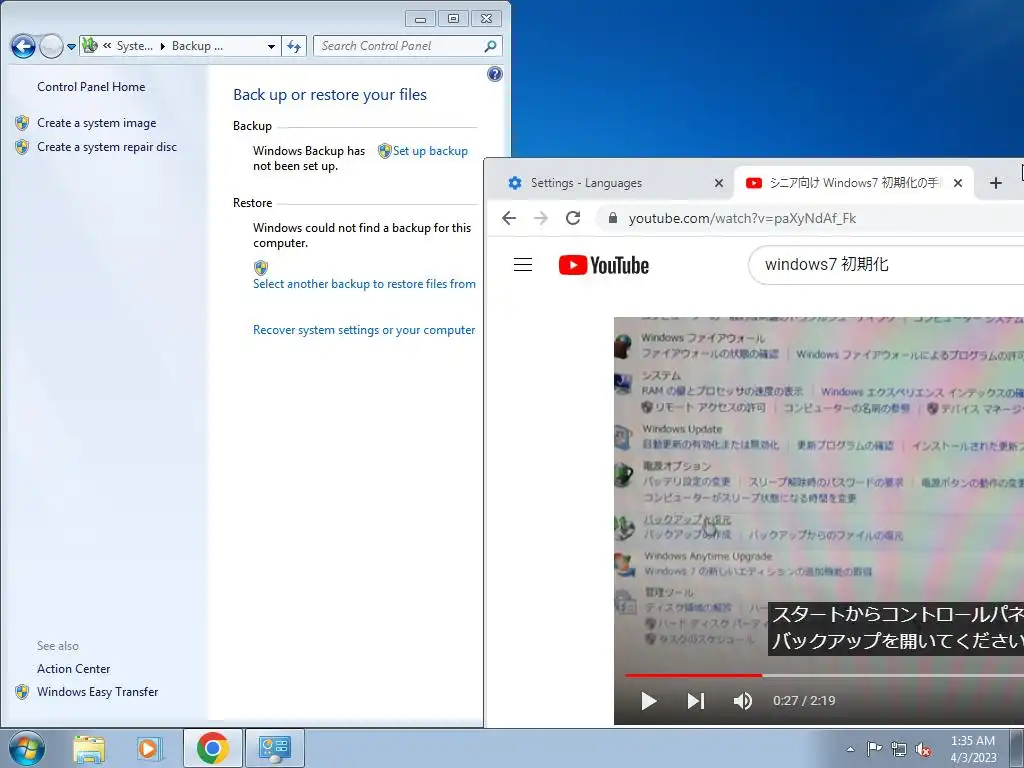Click the YouTube search box
1024x768 pixels.
pyautogui.click(x=887, y=264)
